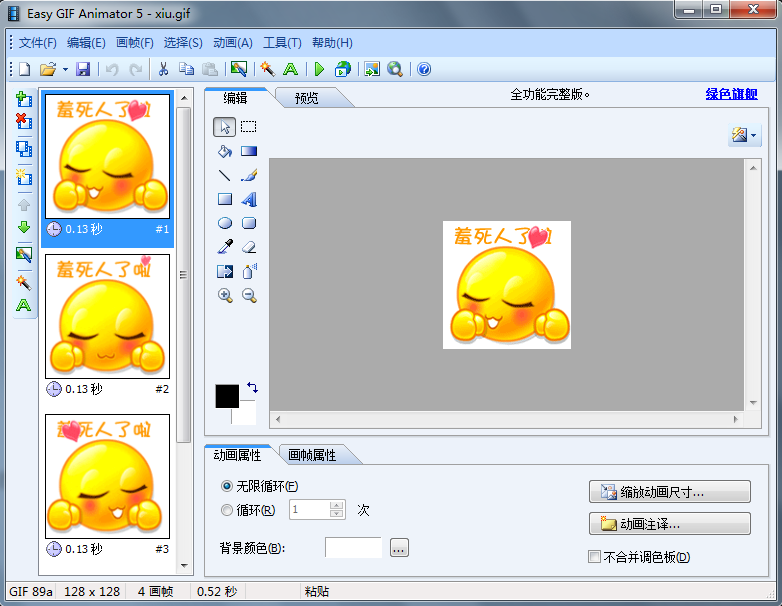This screenshot has height=606, width=782.
Task: Click the black foreground color swatch
Action: coord(226,396)
